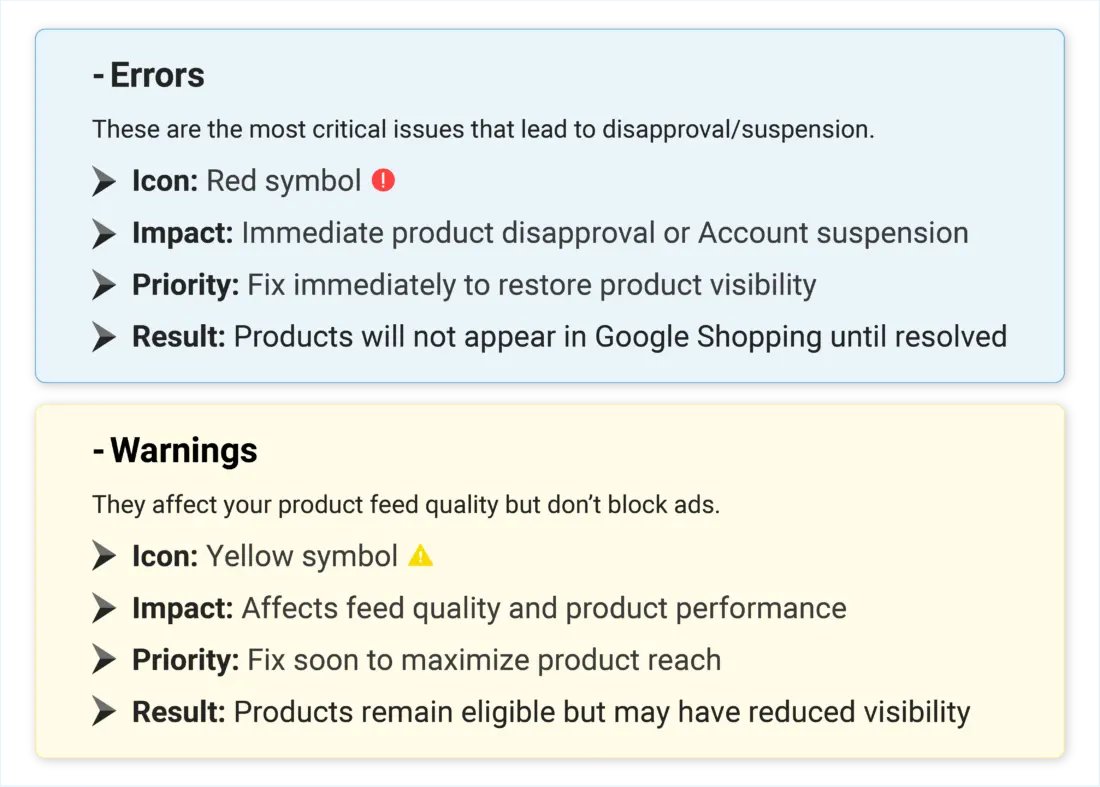Viewport: 1100px width, 787px height.
Task: Click text Fix immediately to restore product visibility
Action: tap(531, 285)
